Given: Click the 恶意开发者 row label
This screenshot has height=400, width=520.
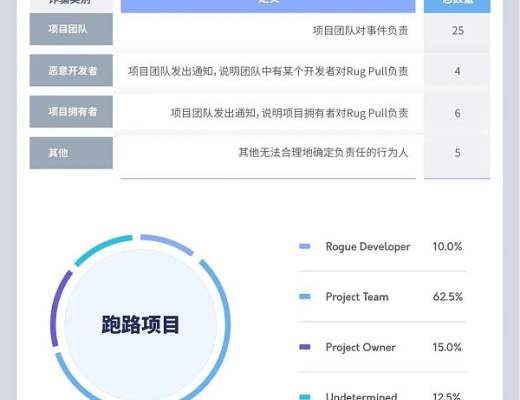Looking at the screenshot, I should (x=71, y=71).
